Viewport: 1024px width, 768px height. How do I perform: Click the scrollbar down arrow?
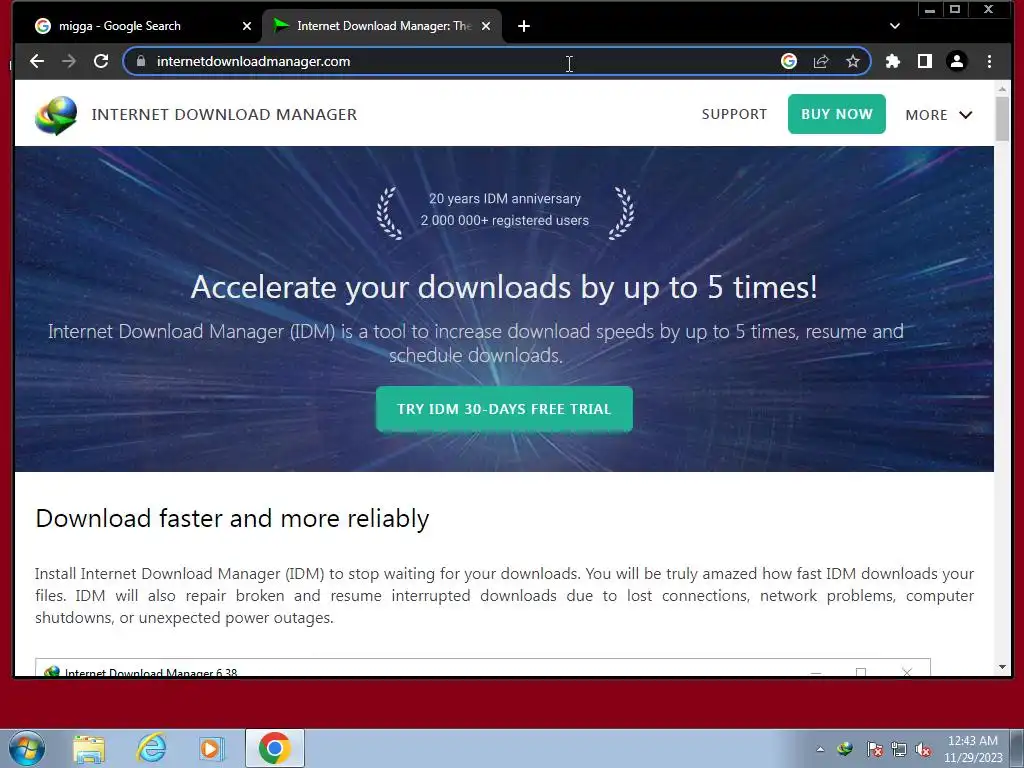(1002, 667)
